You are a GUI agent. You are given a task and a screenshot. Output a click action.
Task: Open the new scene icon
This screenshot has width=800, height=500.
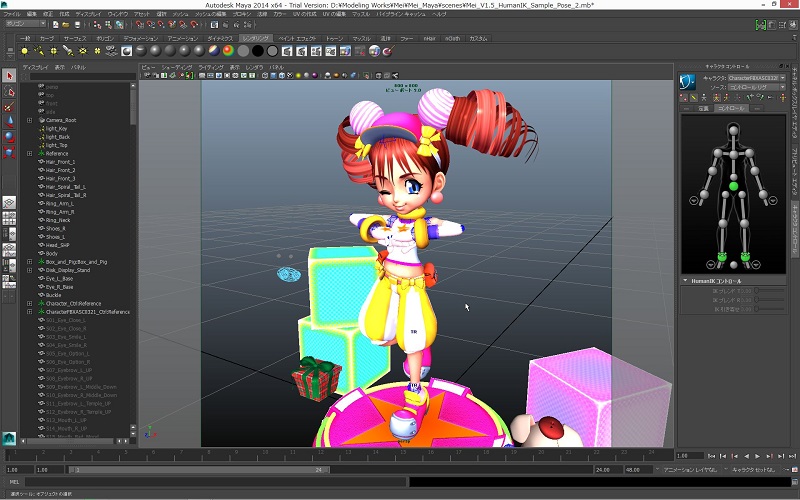55,24
